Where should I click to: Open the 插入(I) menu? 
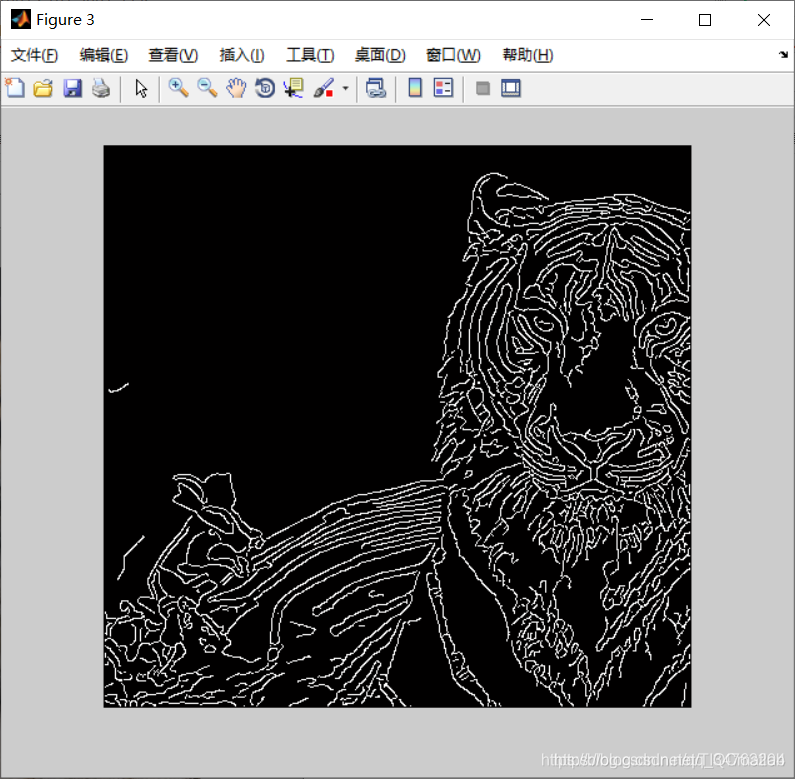(x=242, y=55)
